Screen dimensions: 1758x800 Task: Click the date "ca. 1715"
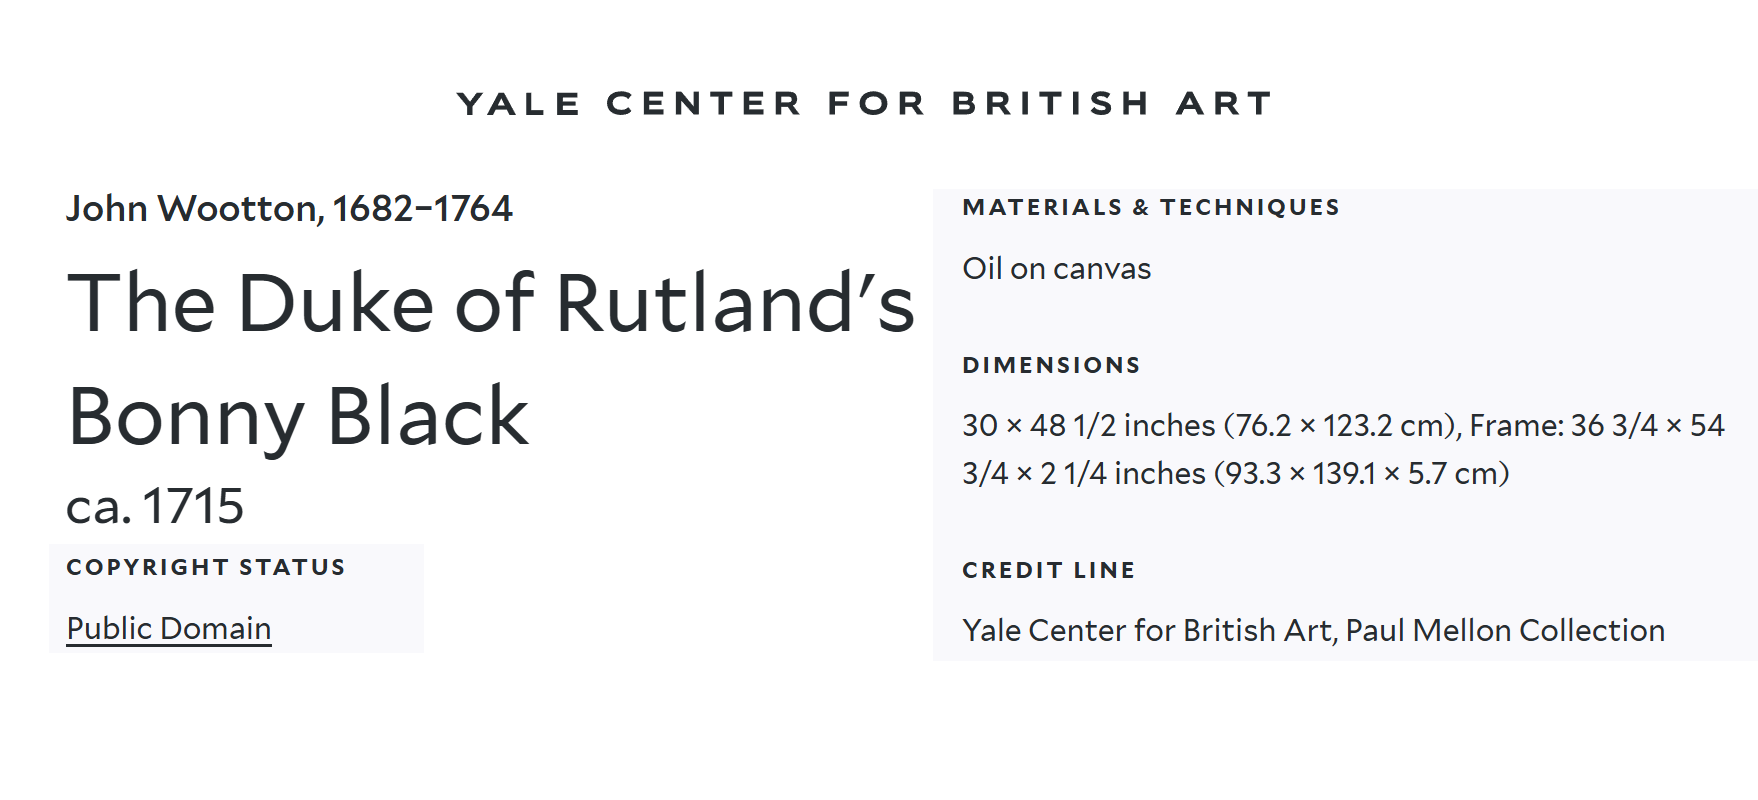[x=155, y=506]
